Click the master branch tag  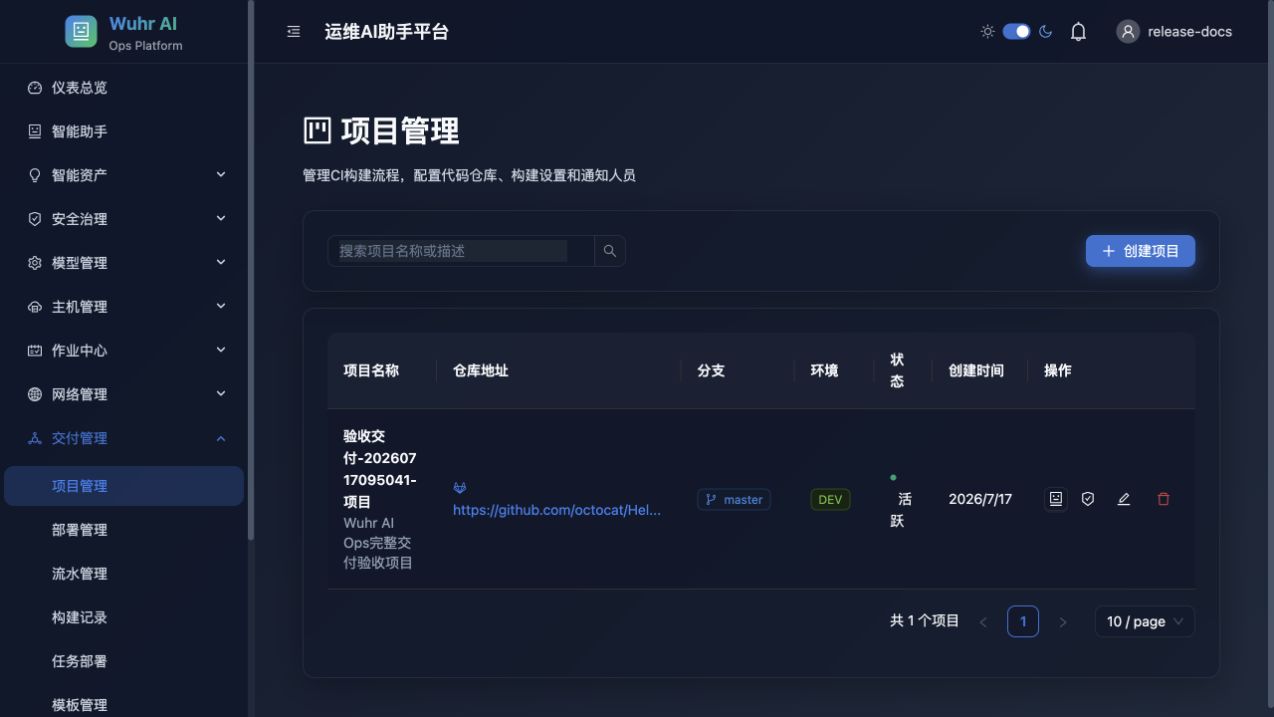[734, 499]
